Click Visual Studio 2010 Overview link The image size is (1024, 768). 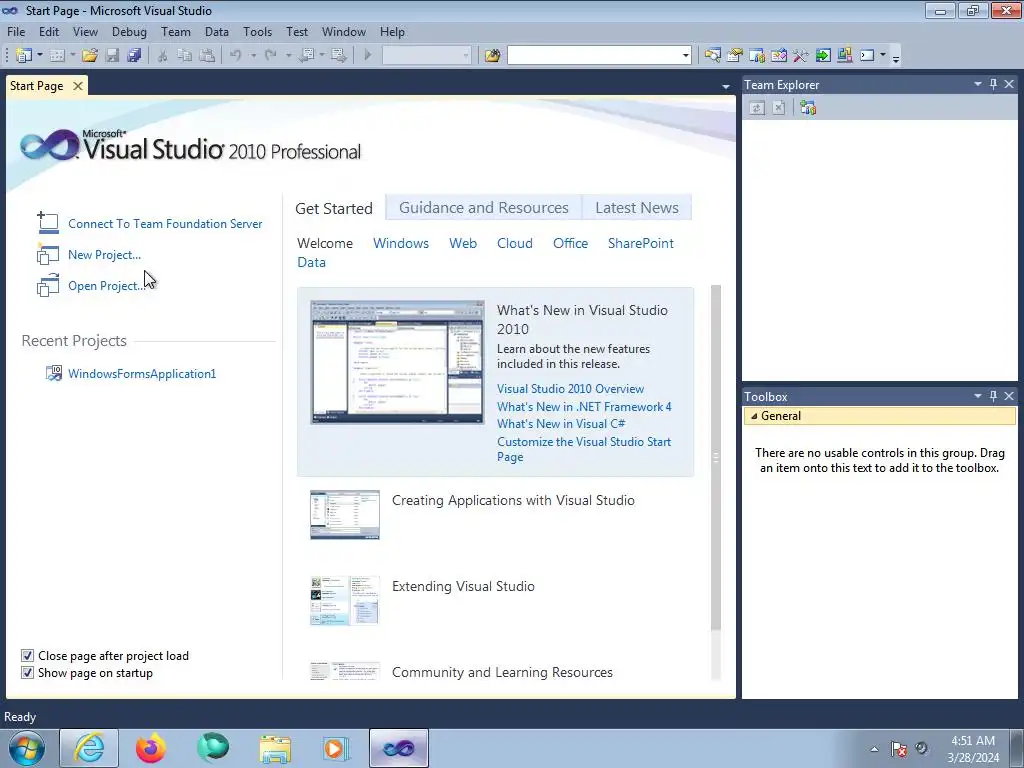tap(570, 389)
